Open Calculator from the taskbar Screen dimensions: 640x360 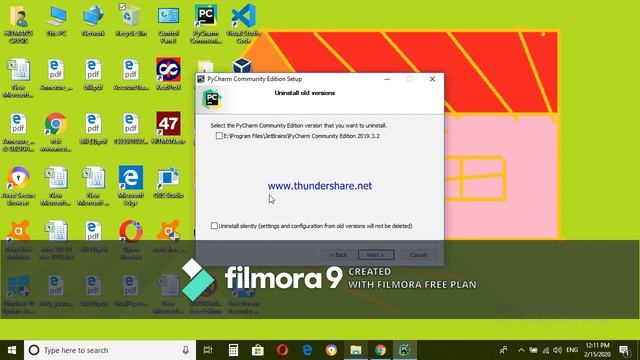(233, 350)
